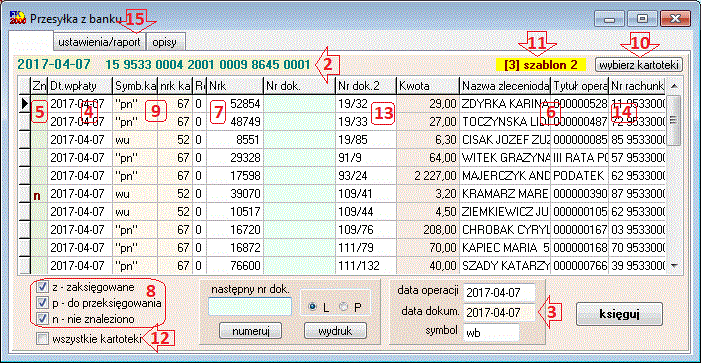
Task: Select the Tytuł cell III RATA
Action: (x=579, y=158)
